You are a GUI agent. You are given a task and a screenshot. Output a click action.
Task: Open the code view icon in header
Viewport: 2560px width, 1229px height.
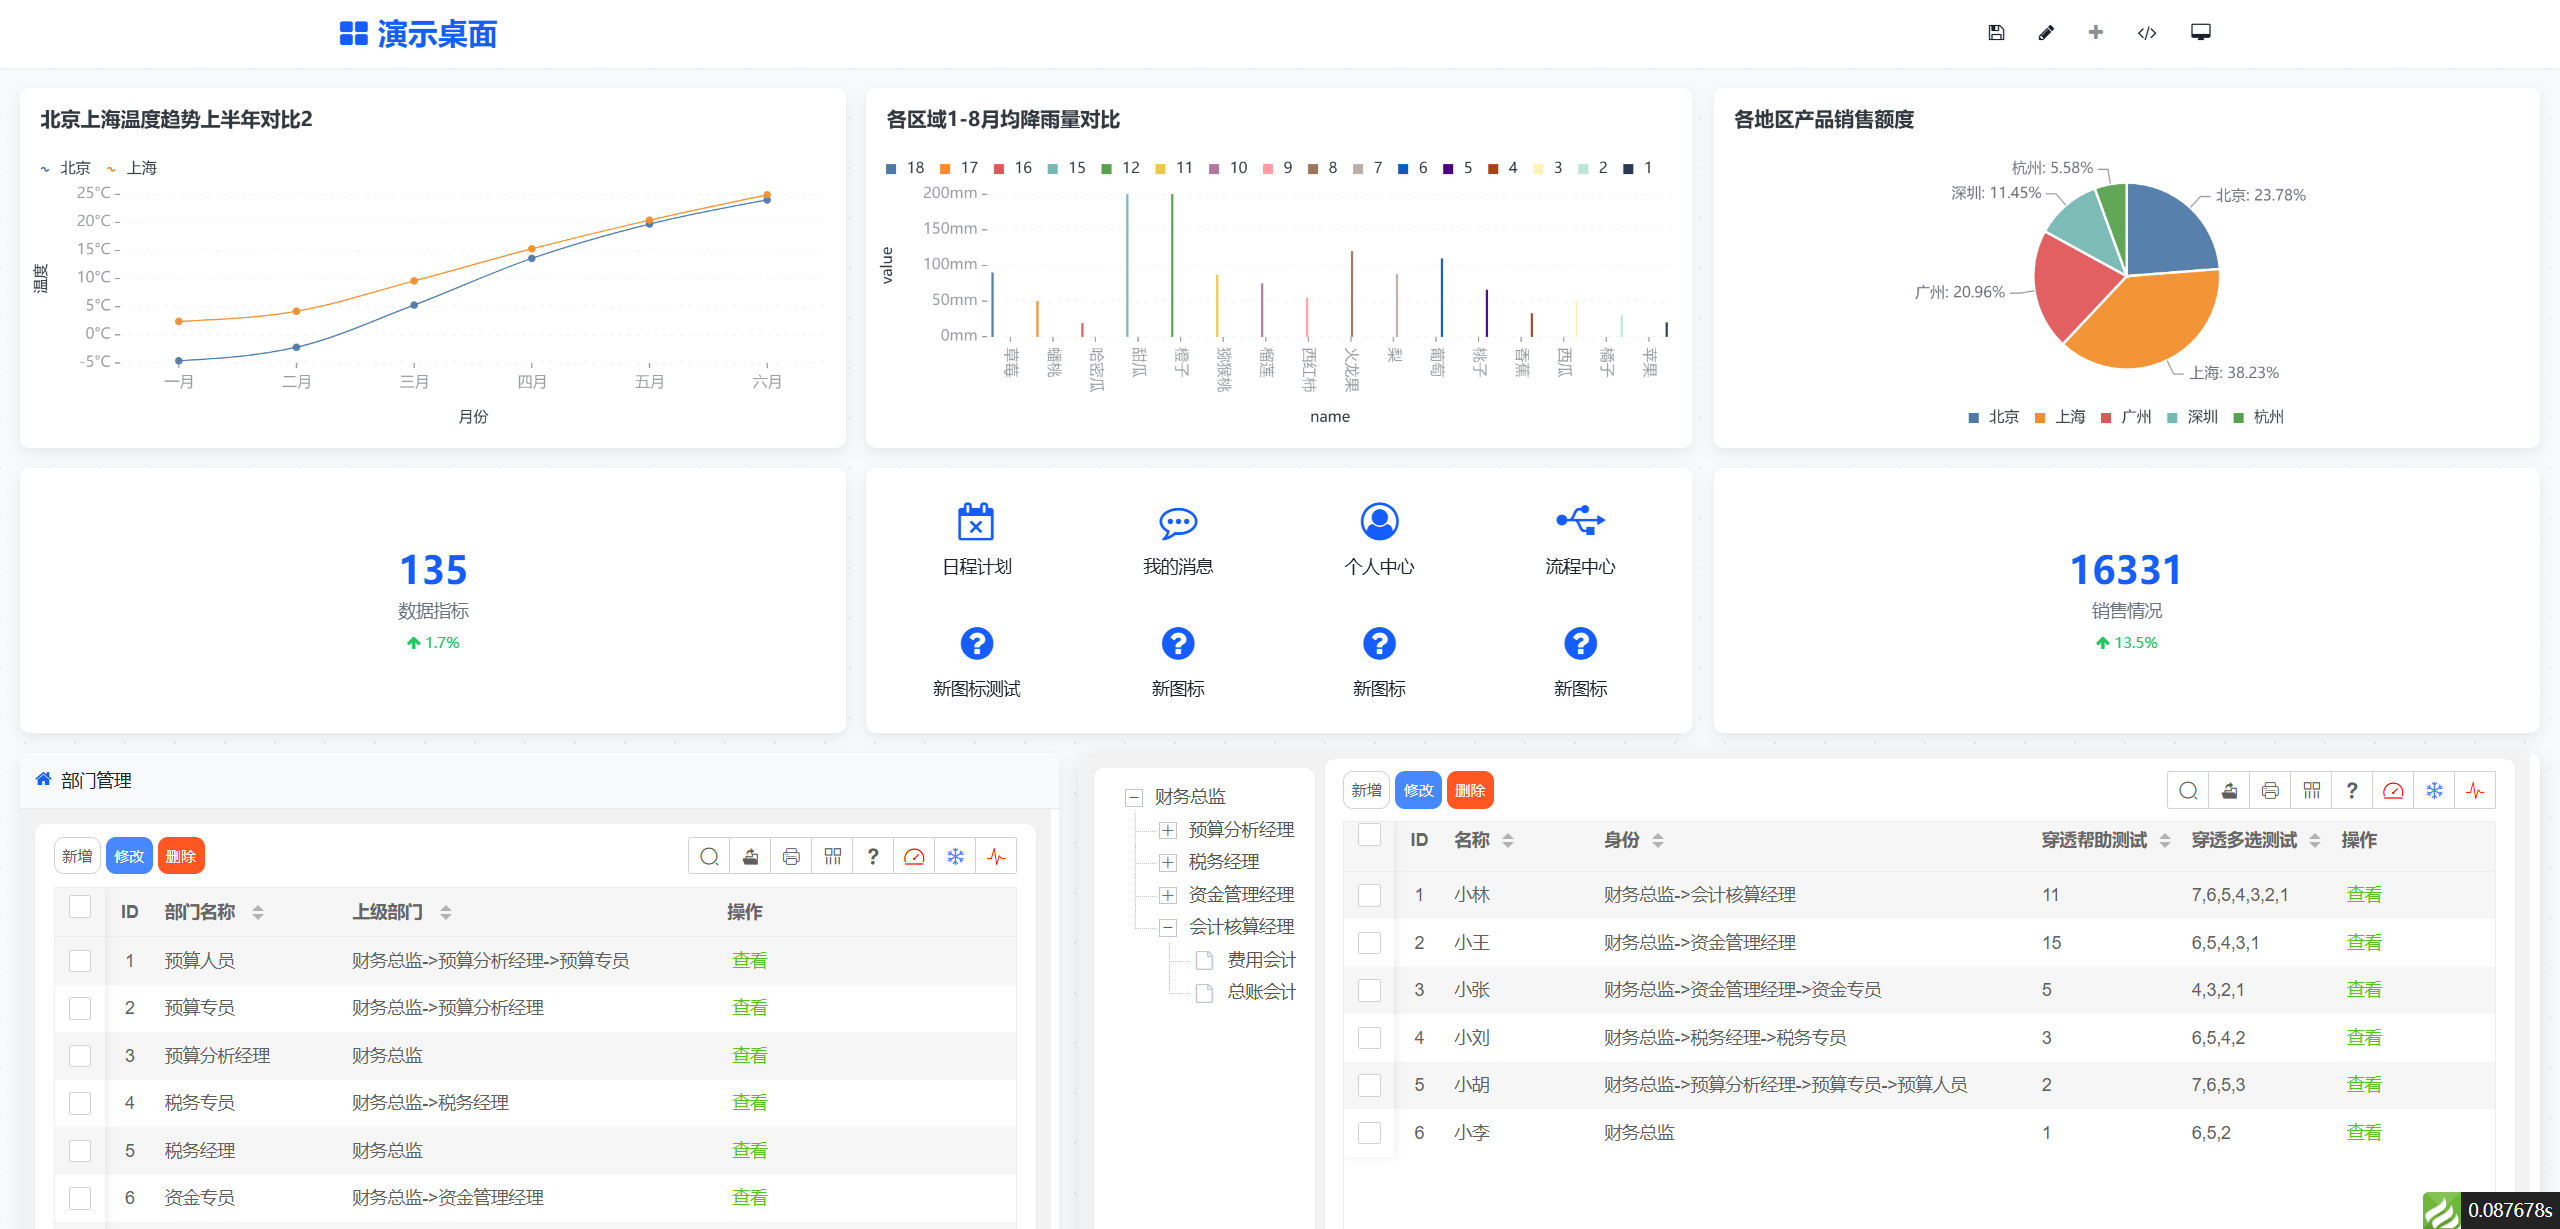(2147, 33)
